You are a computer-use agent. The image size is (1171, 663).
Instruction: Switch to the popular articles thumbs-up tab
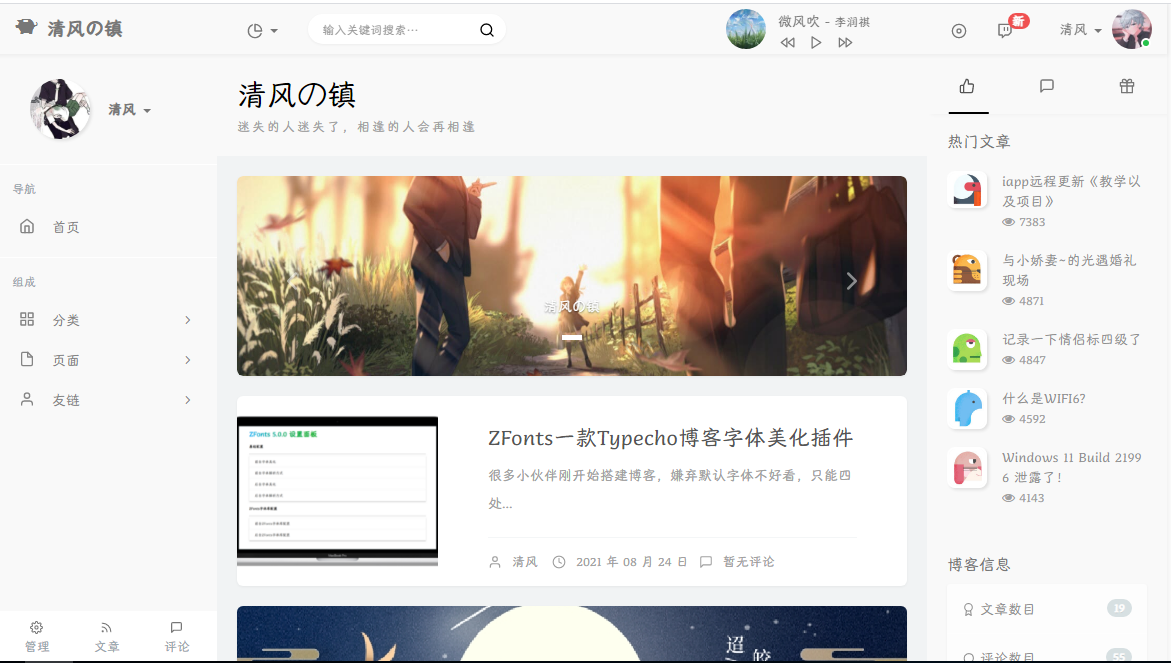click(967, 87)
